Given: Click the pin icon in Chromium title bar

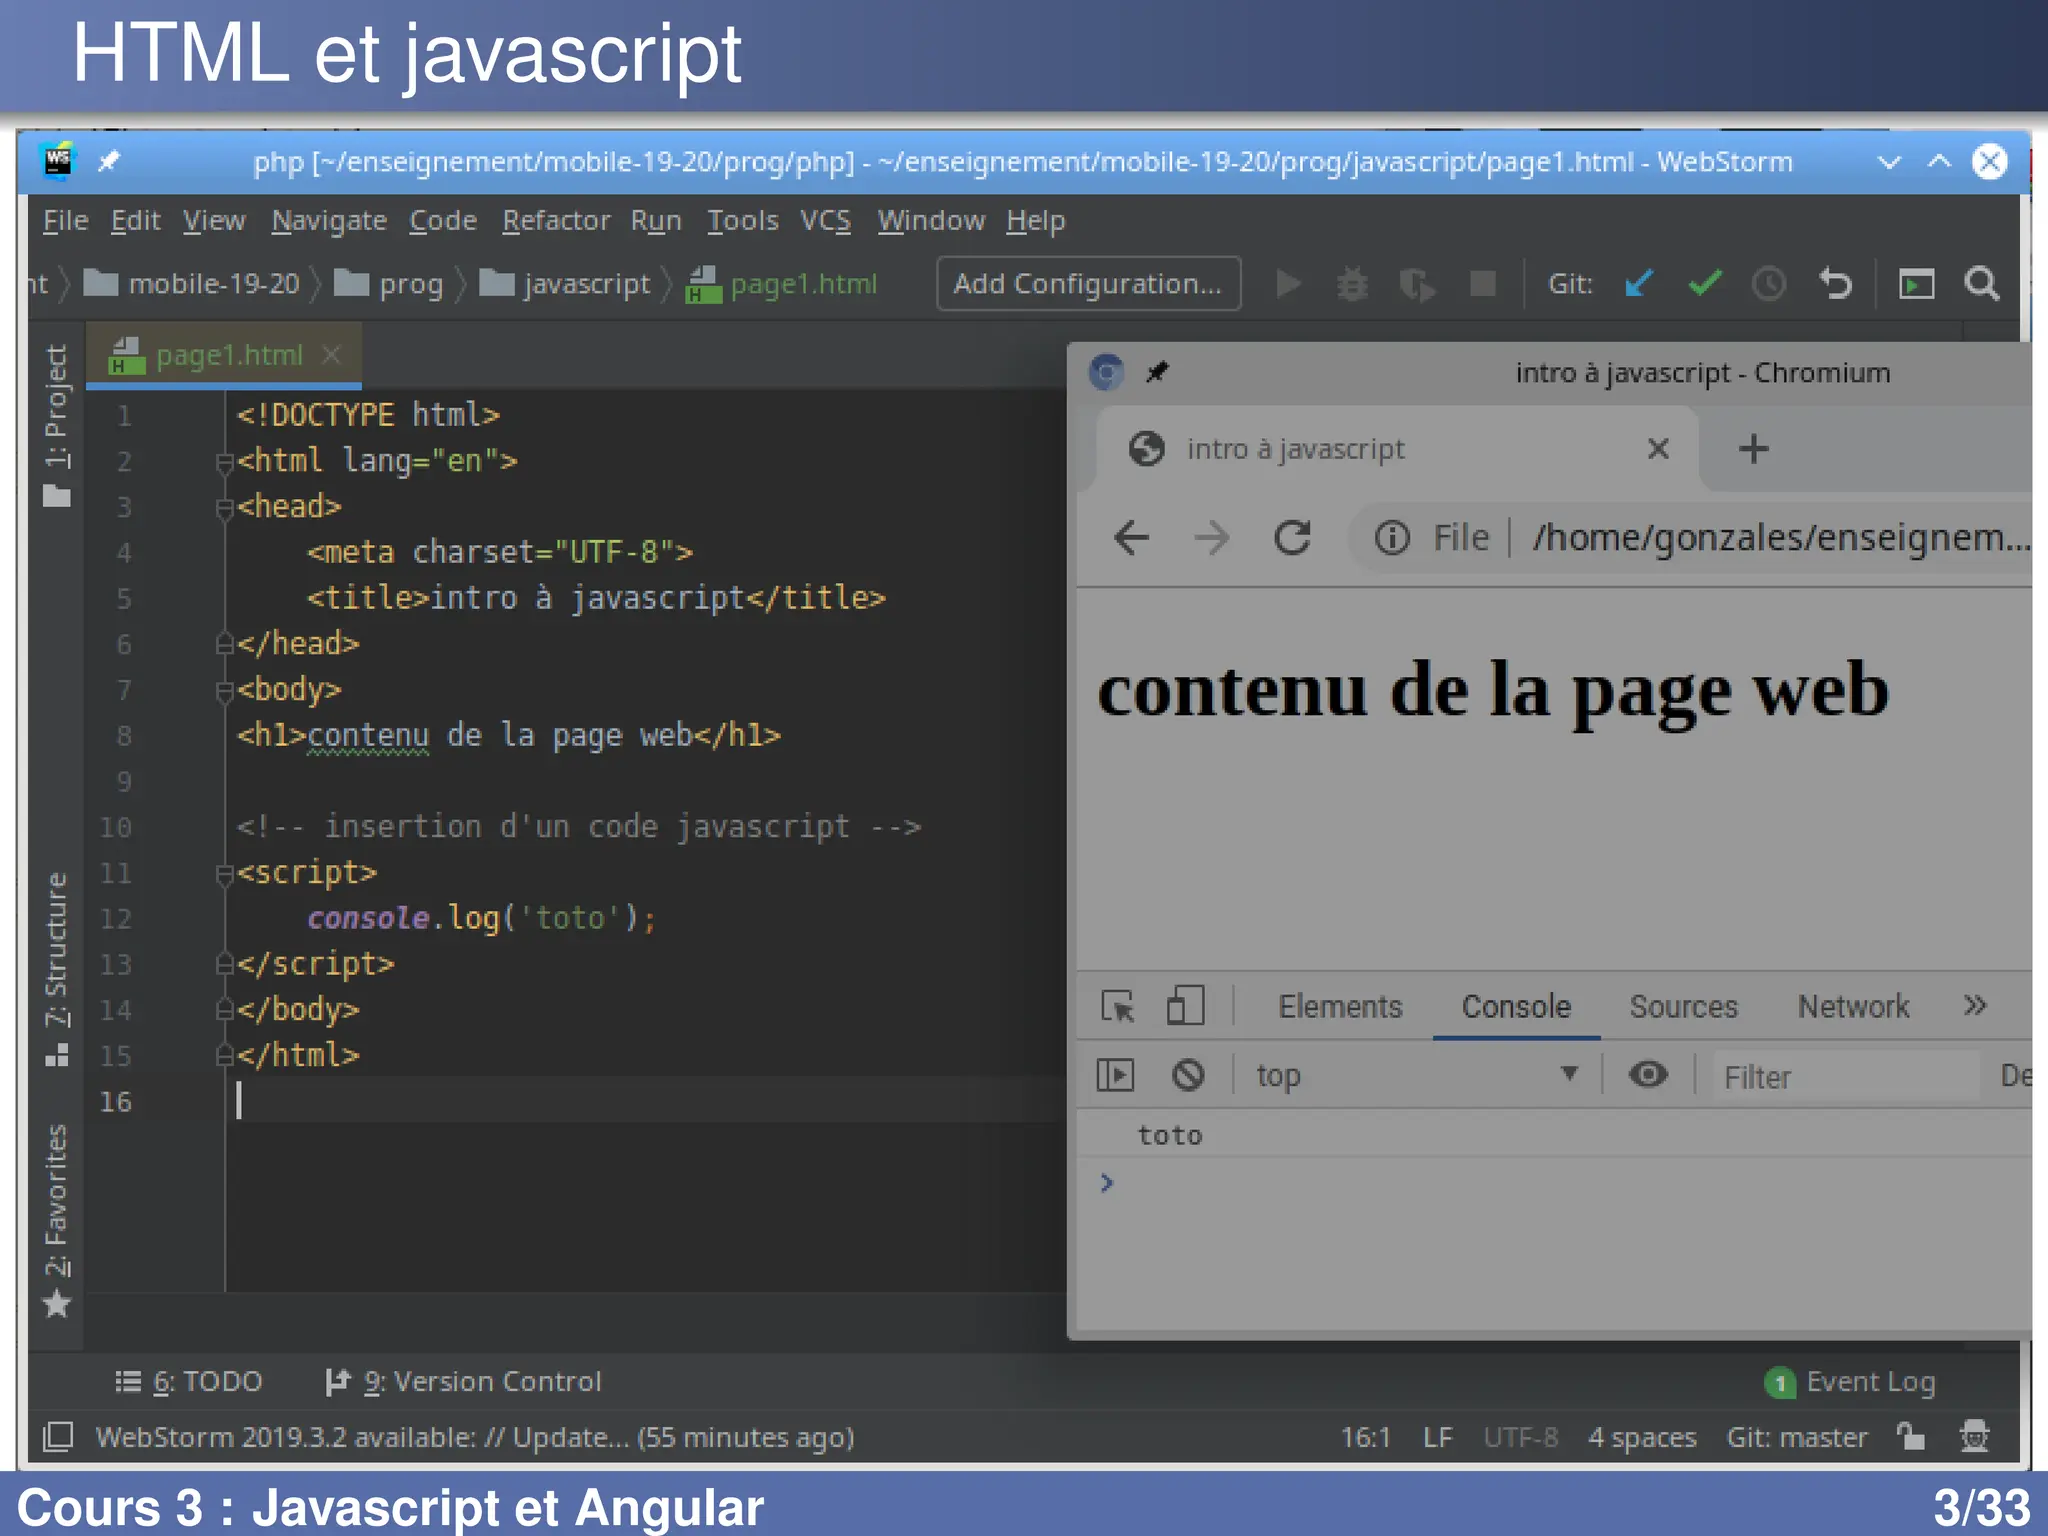Looking at the screenshot, I should (1157, 372).
